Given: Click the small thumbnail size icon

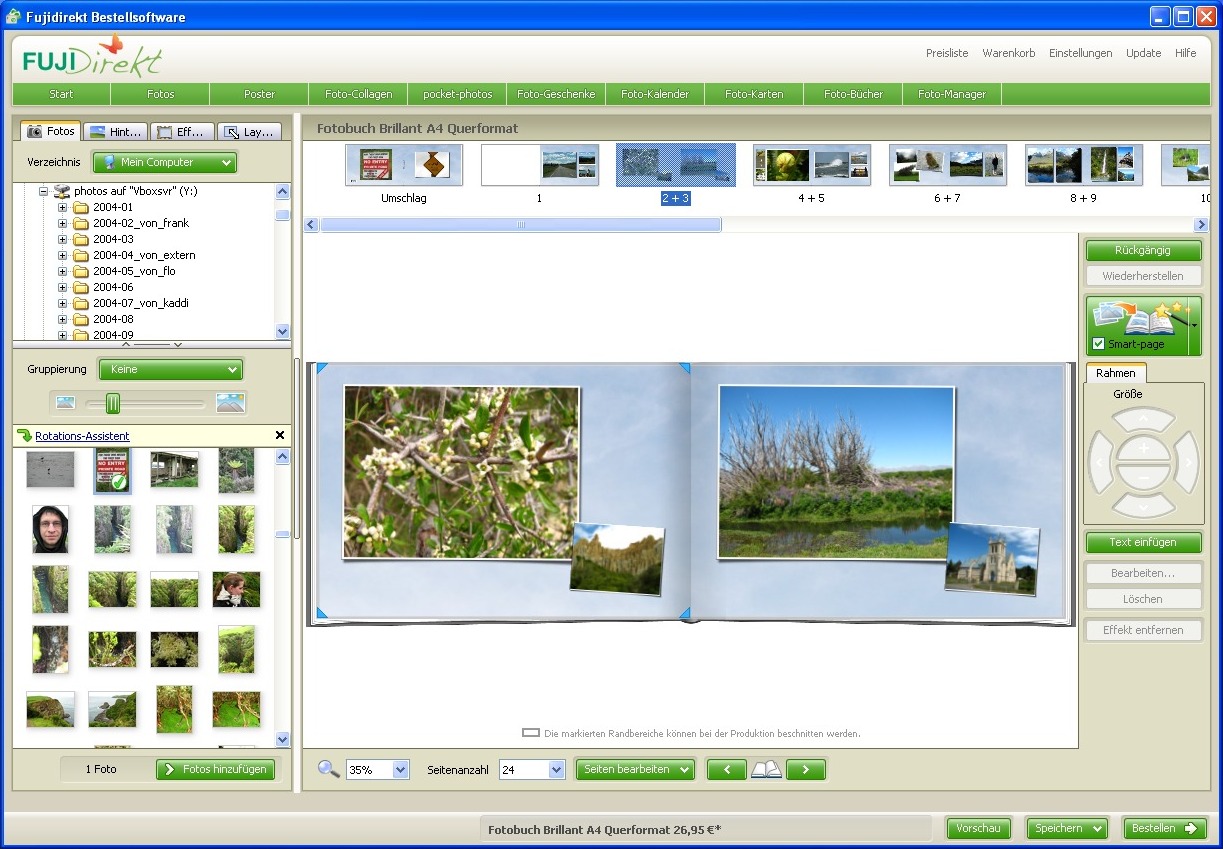Looking at the screenshot, I should 66,403.
